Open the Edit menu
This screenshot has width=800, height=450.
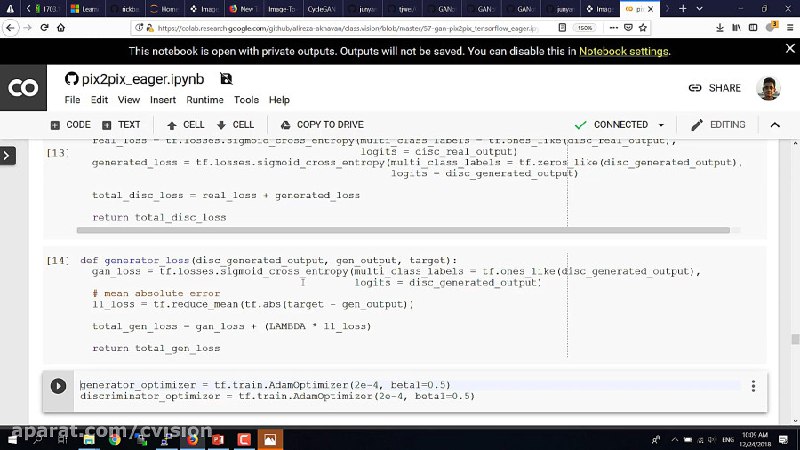[99, 100]
